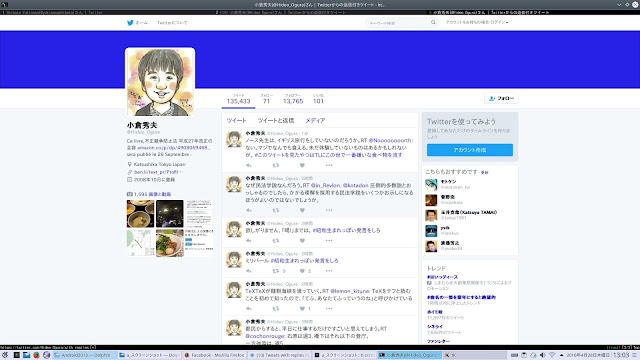
Task: Like the TeXTeX tweet with 1 like
Action: coord(302,309)
